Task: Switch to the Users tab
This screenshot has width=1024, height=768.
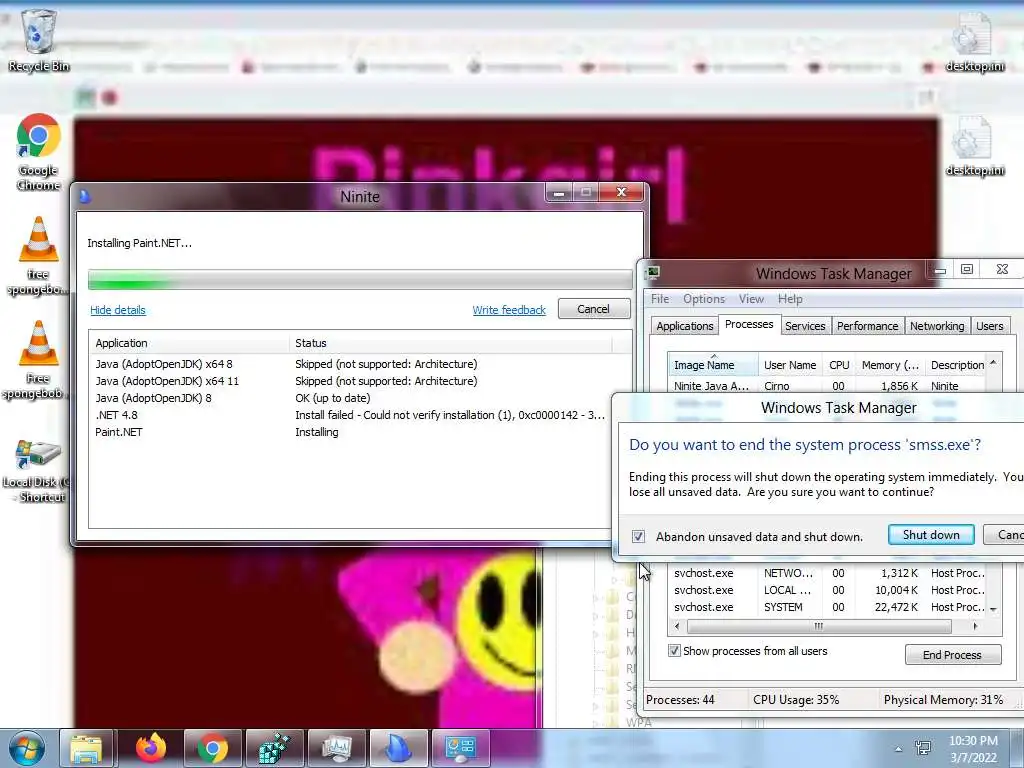Action: [x=989, y=326]
